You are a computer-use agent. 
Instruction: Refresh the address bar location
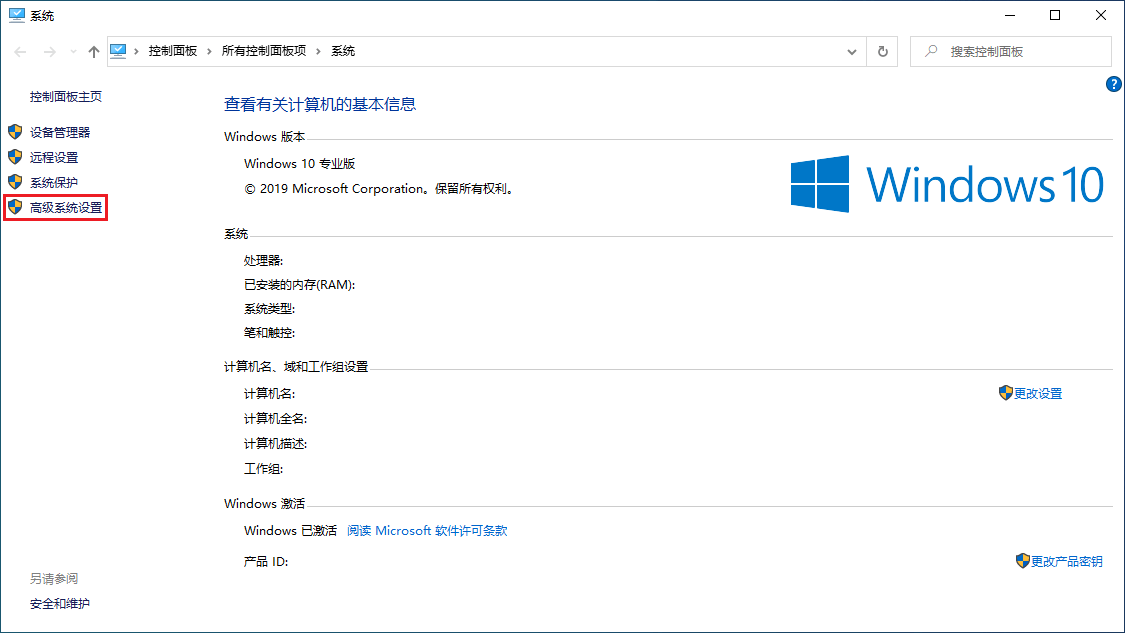click(882, 51)
